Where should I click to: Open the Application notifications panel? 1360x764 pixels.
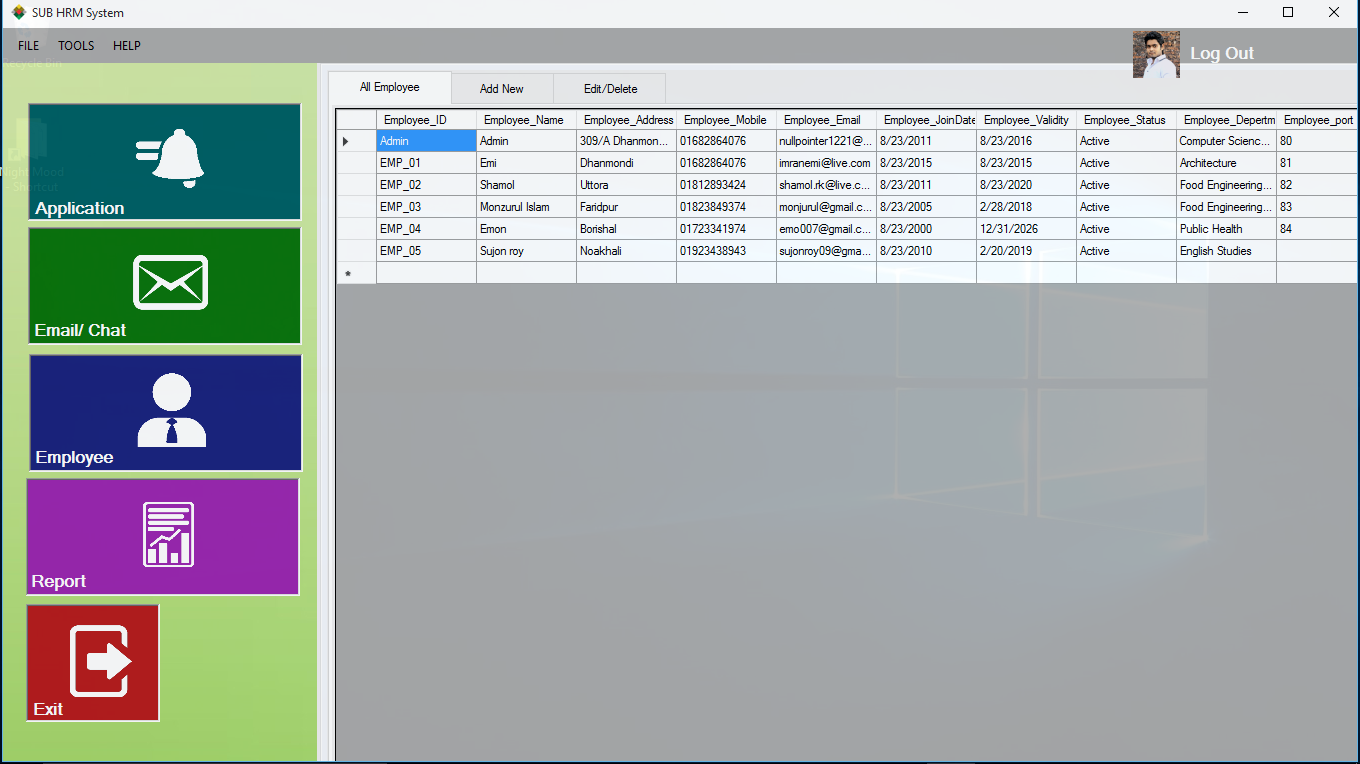[163, 162]
